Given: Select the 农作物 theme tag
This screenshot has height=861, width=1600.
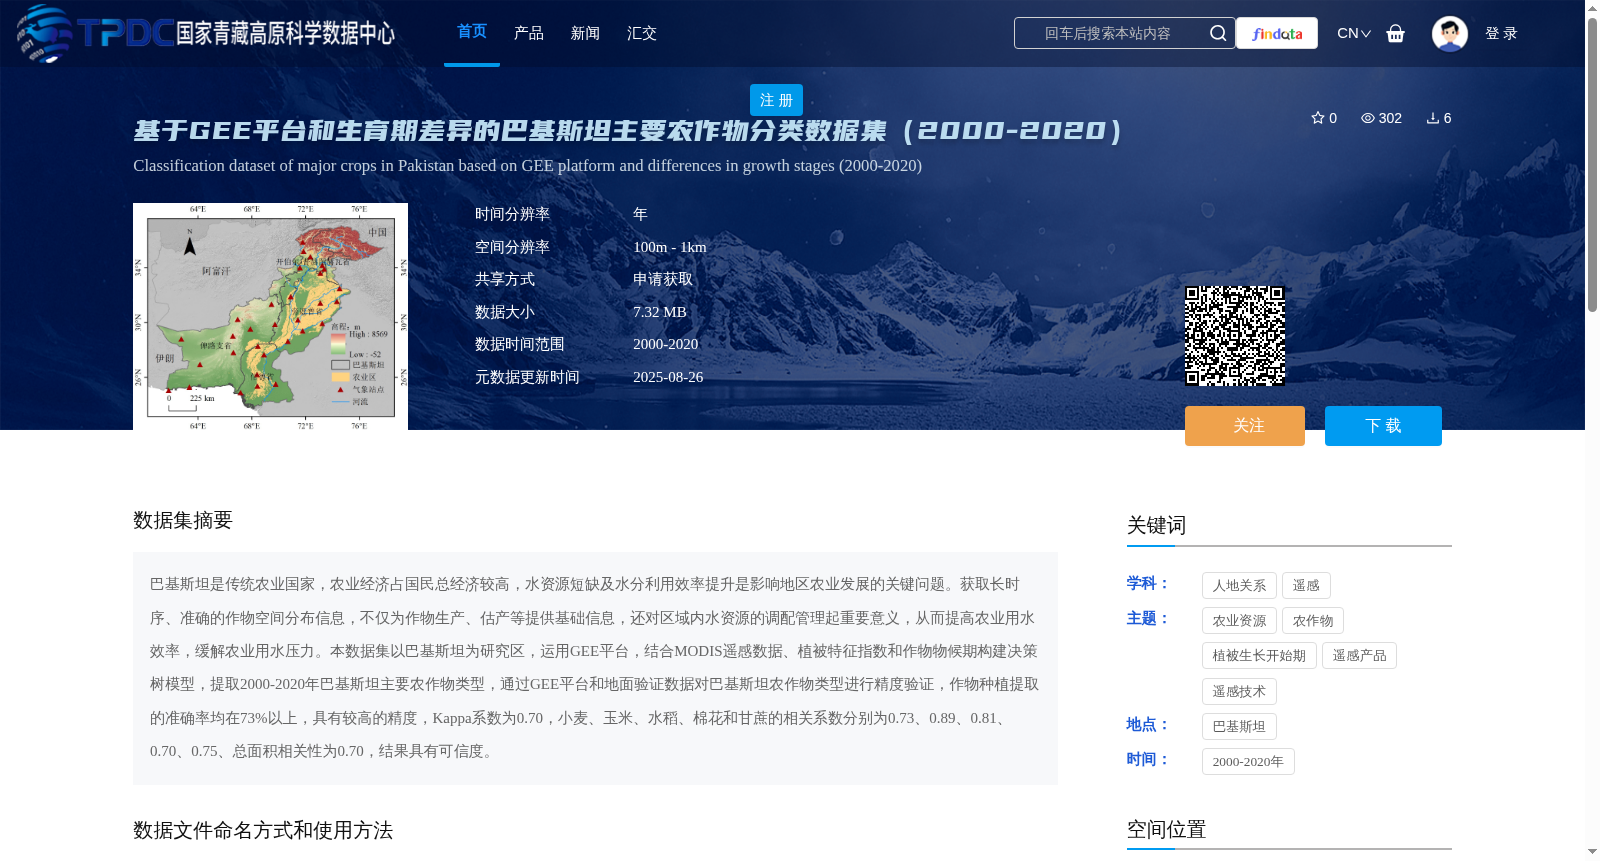Looking at the screenshot, I should tap(1313, 621).
